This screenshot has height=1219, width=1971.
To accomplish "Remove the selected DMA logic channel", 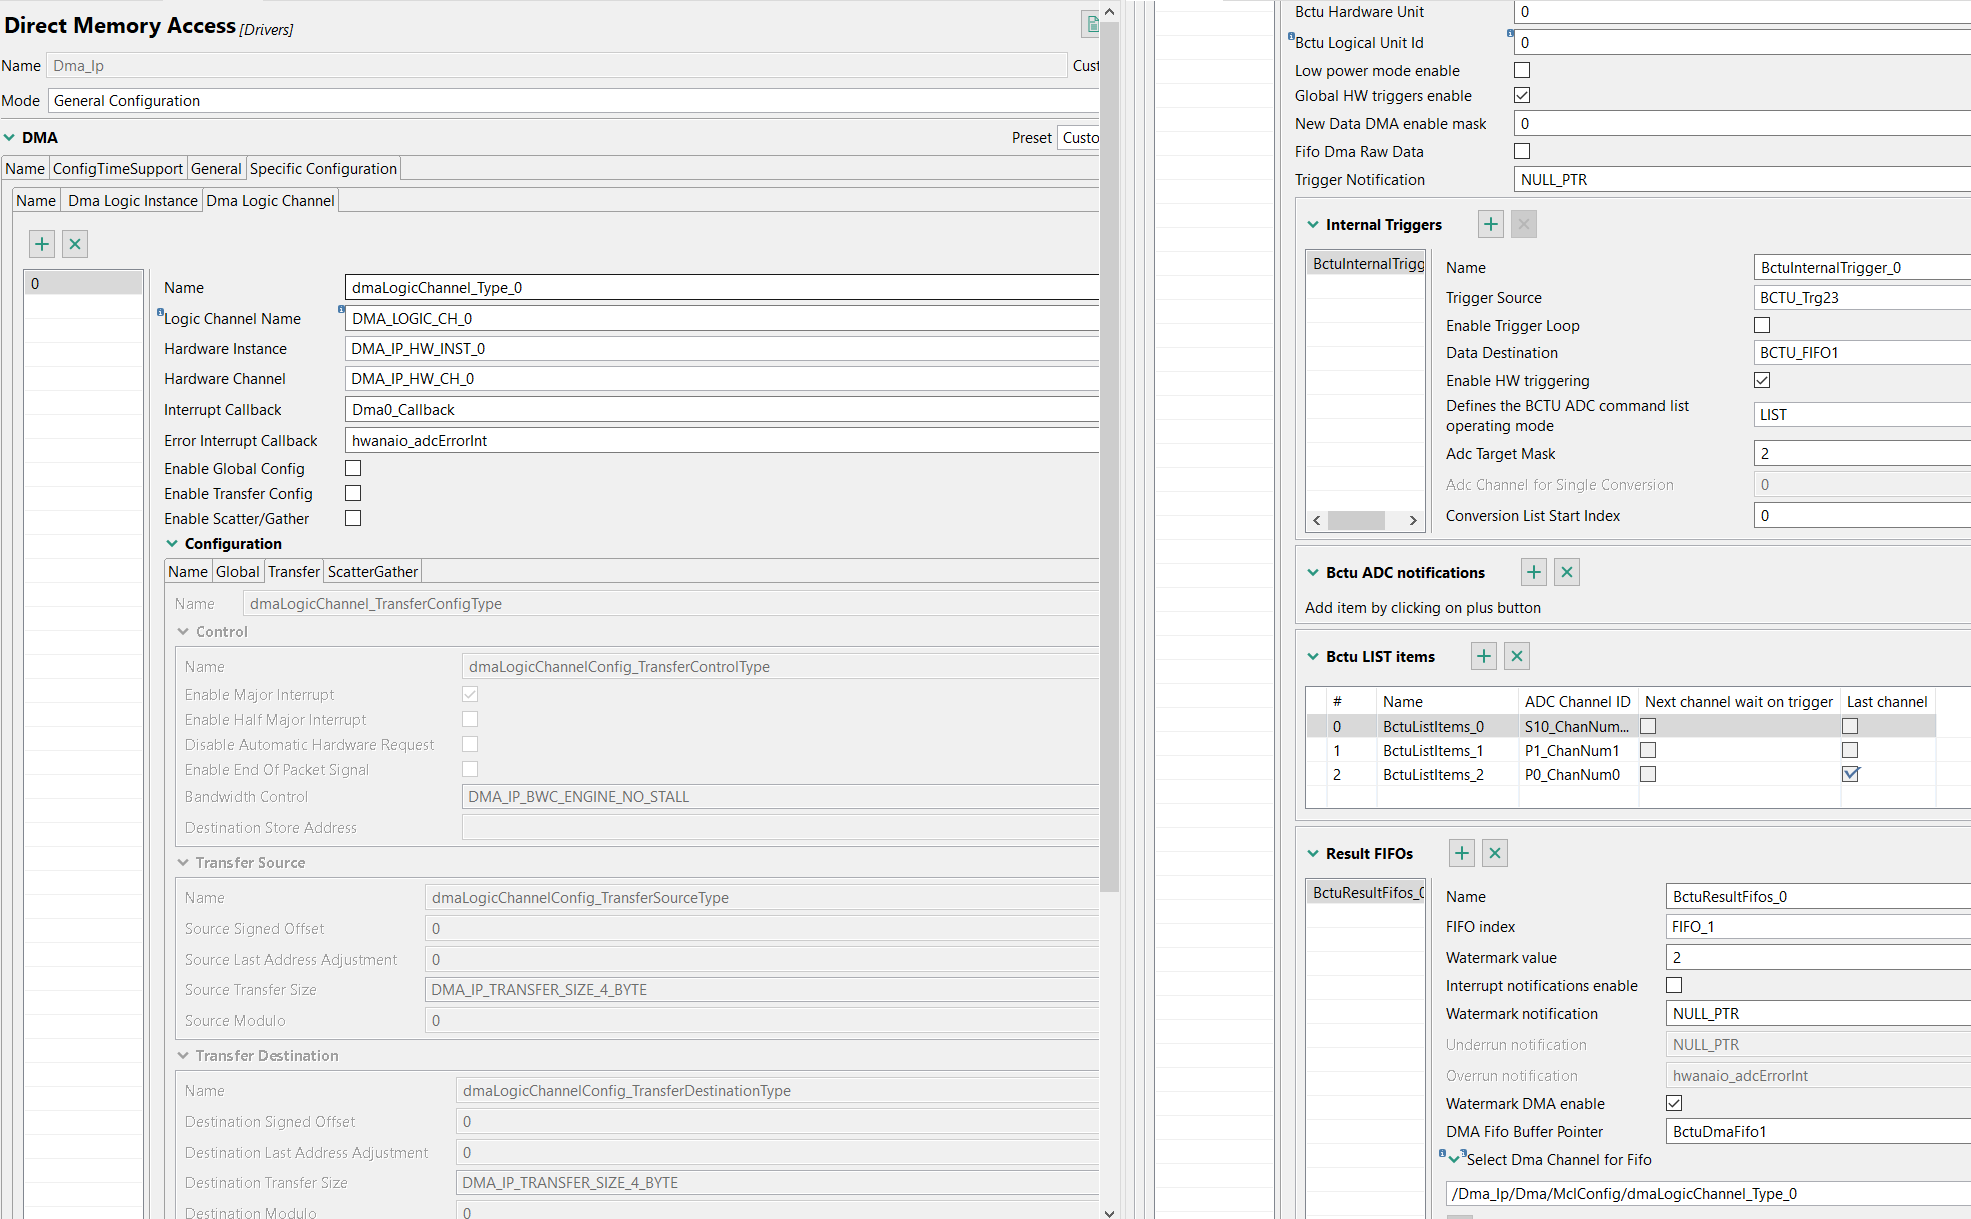I will [x=75, y=244].
